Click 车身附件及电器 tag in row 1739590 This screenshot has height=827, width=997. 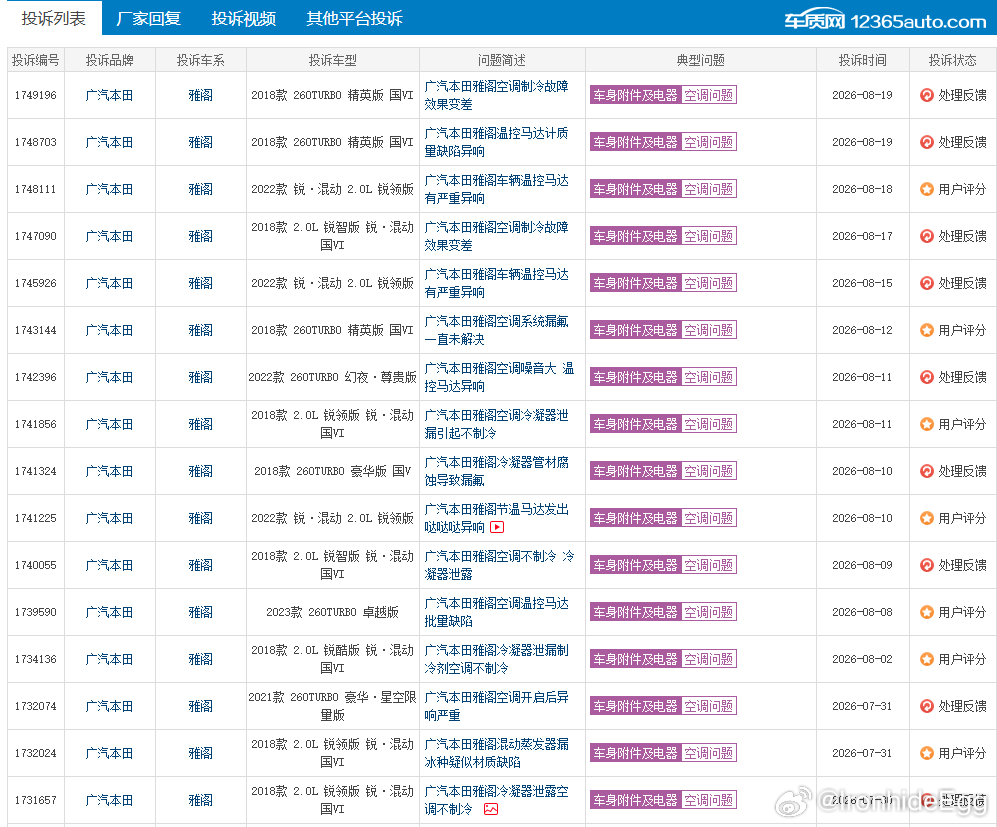635,613
